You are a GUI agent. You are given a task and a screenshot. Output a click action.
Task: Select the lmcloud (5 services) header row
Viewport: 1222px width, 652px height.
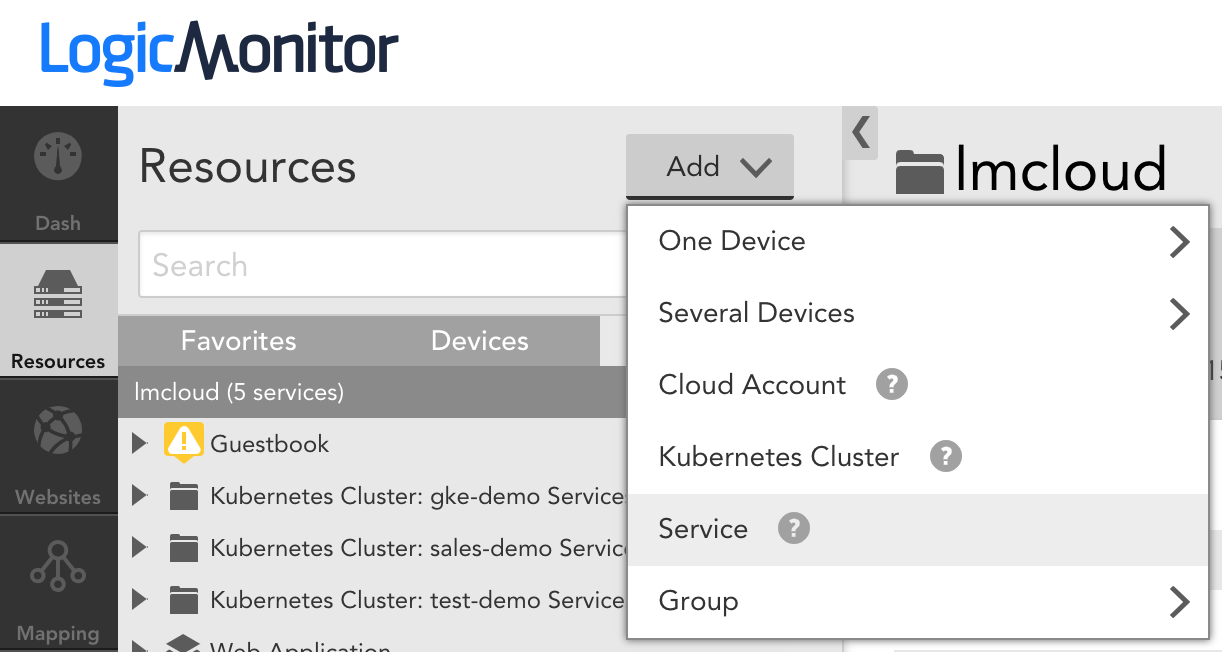[373, 392]
